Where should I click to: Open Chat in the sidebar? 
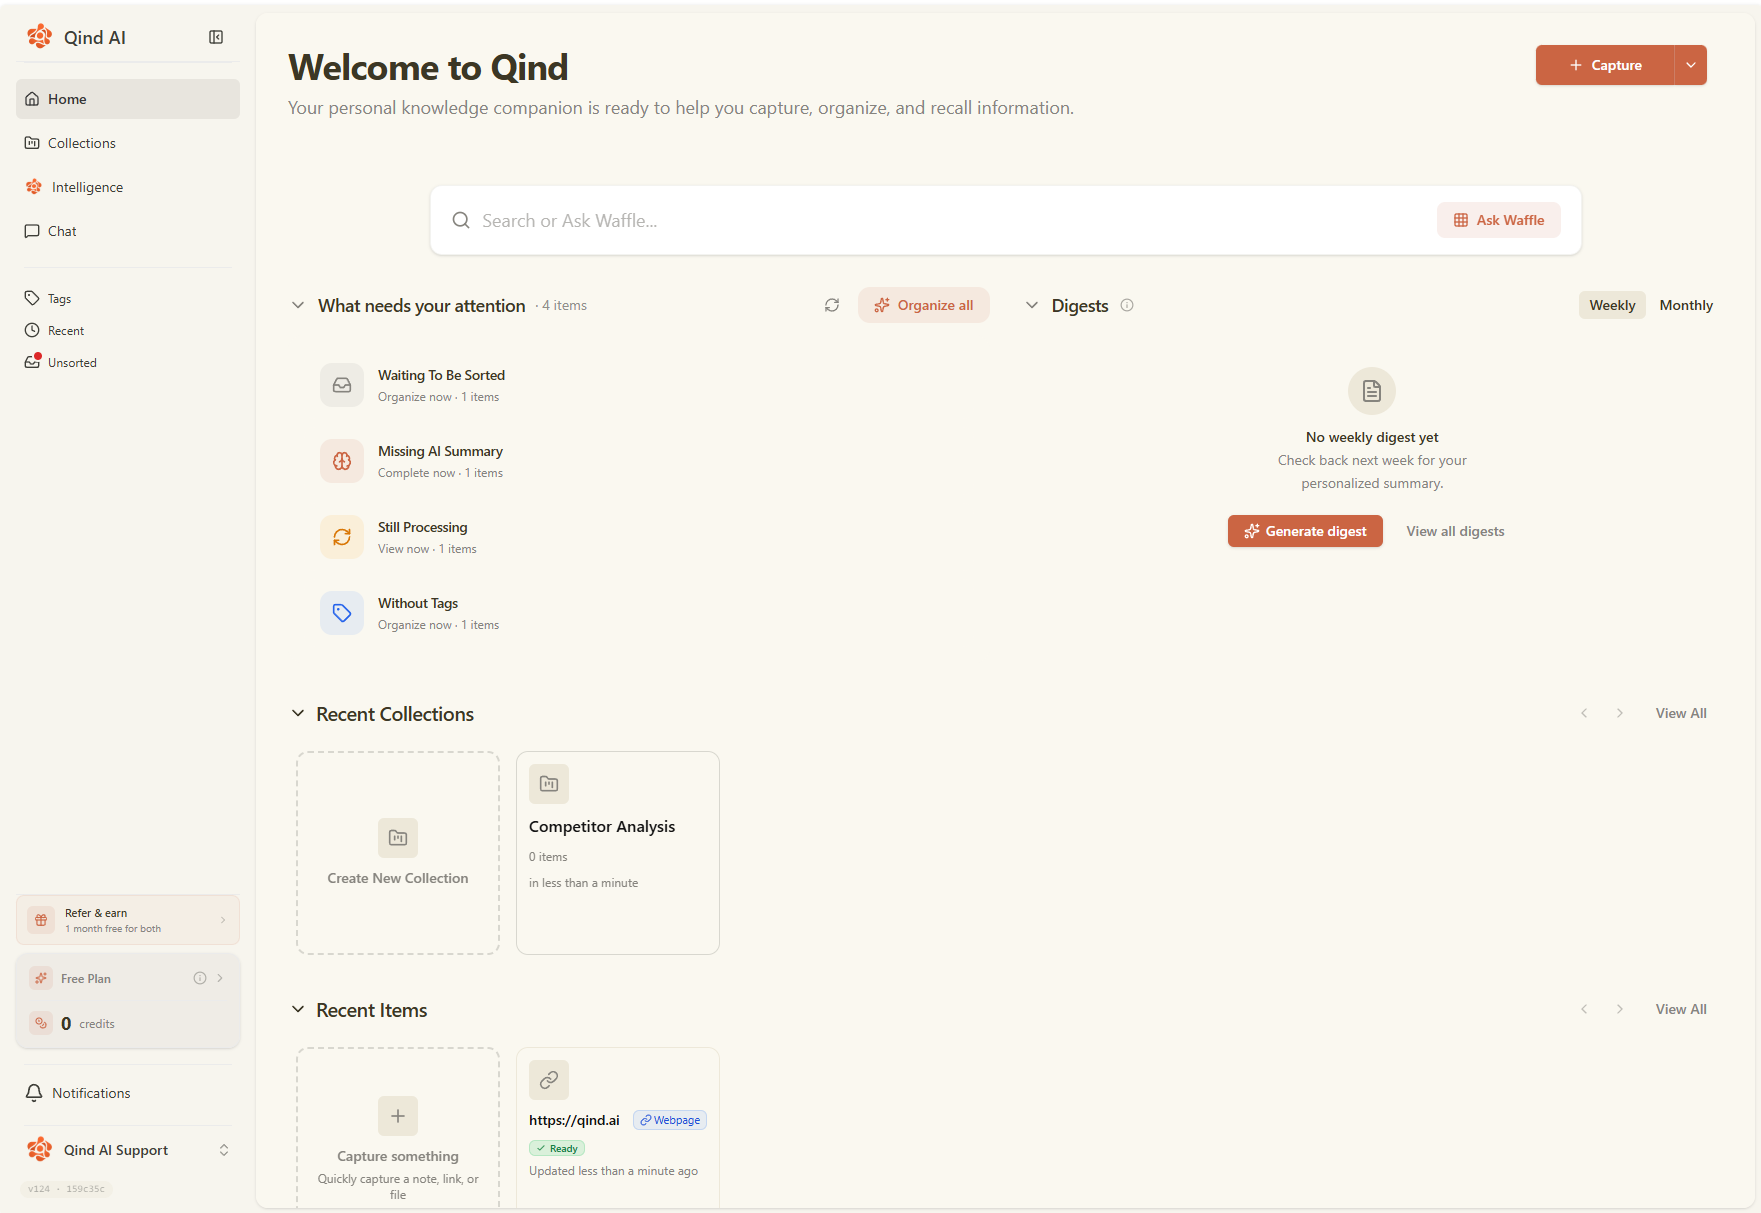pos(128,231)
